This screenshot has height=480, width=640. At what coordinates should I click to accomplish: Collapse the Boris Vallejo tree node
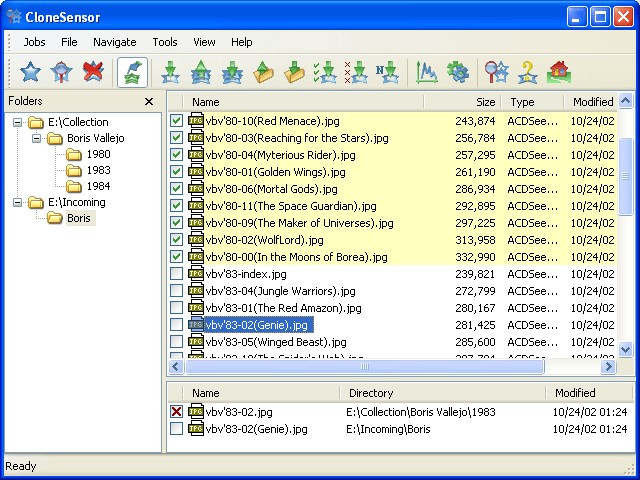coord(36,138)
